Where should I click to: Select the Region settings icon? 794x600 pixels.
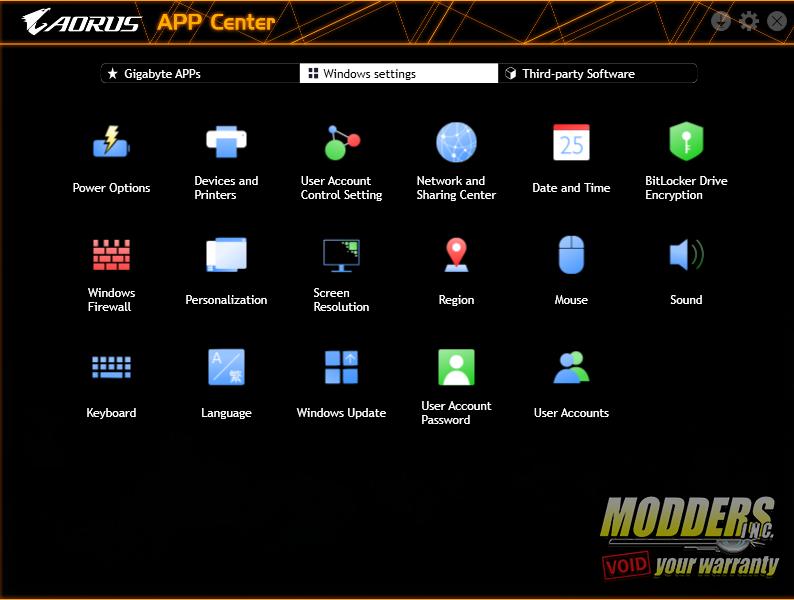pos(456,256)
